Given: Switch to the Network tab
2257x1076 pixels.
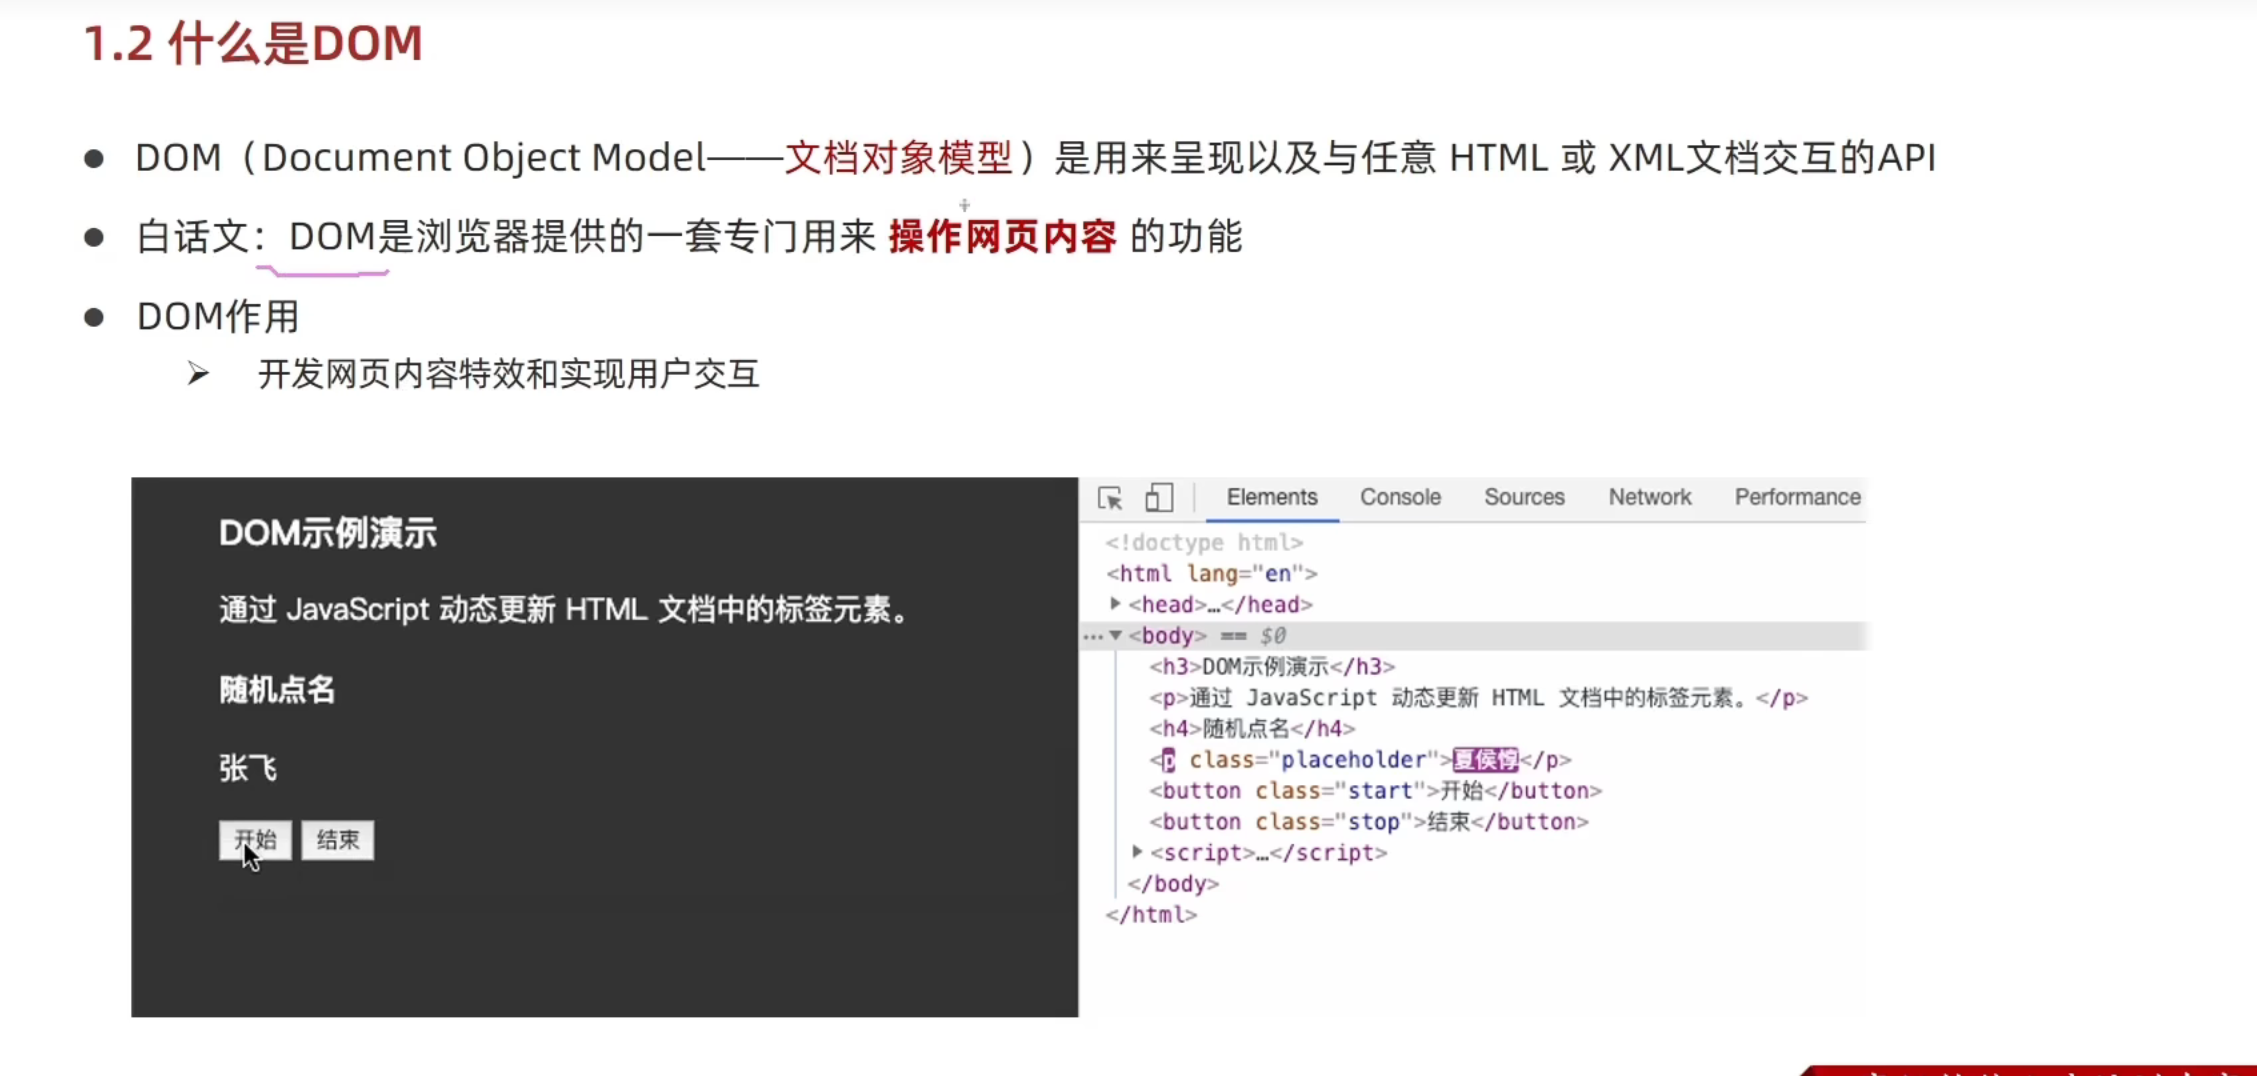Looking at the screenshot, I should click(x=1650, y=497).
